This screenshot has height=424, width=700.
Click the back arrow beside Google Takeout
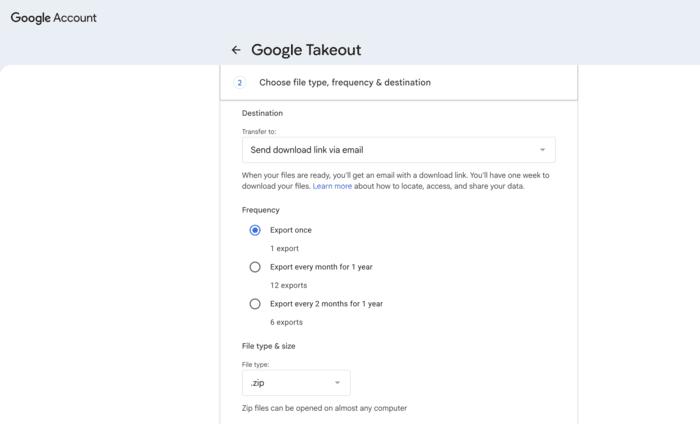[236, 50]
